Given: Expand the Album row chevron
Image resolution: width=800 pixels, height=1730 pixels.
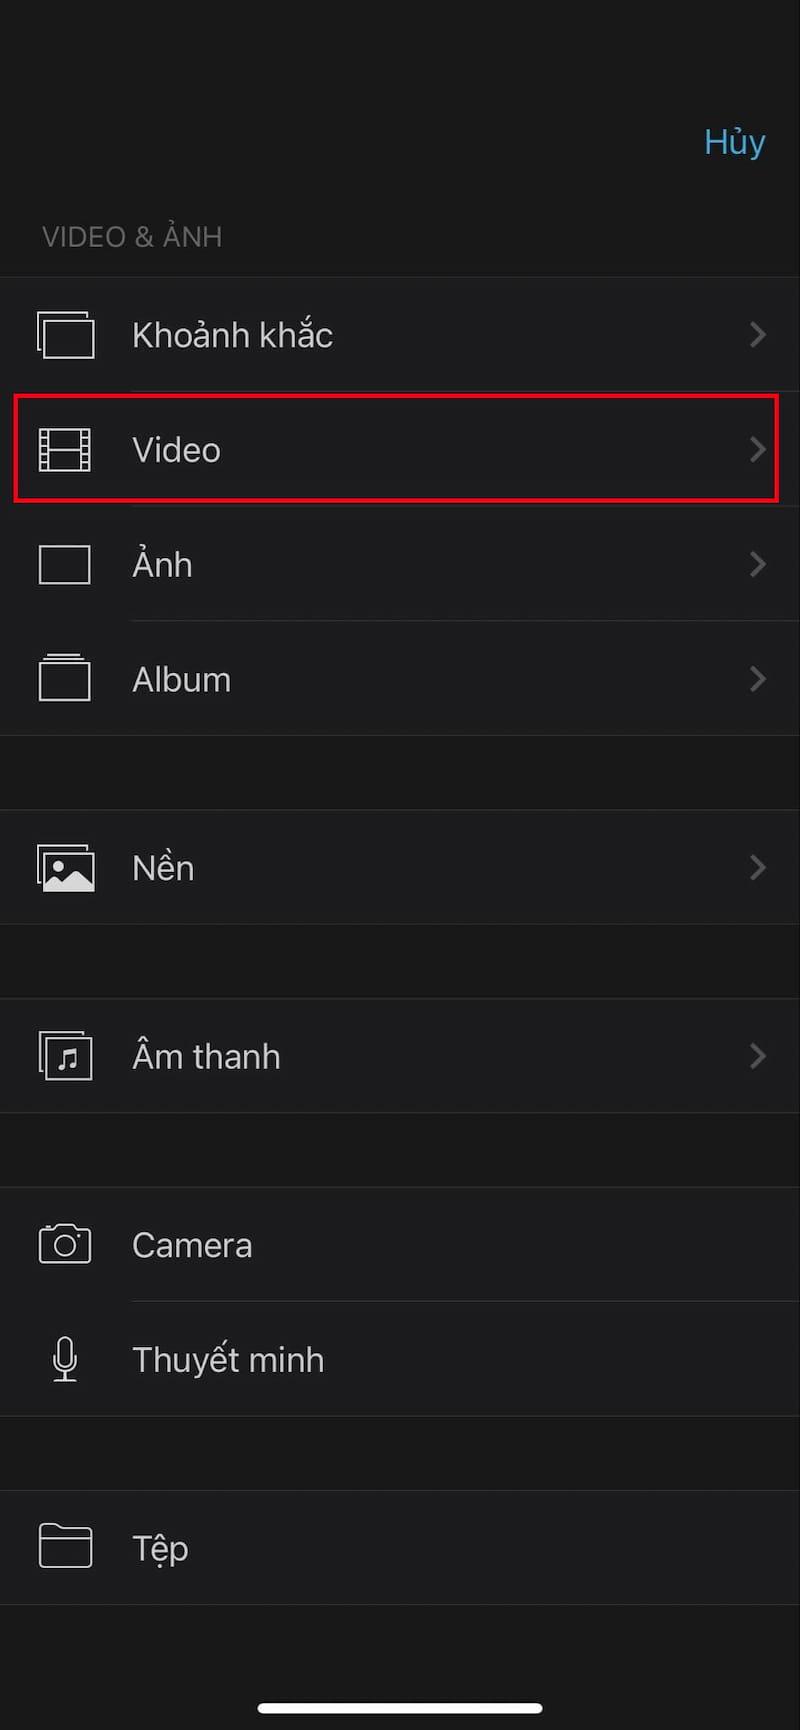Looking at the screenshot, I should (757, 679).
